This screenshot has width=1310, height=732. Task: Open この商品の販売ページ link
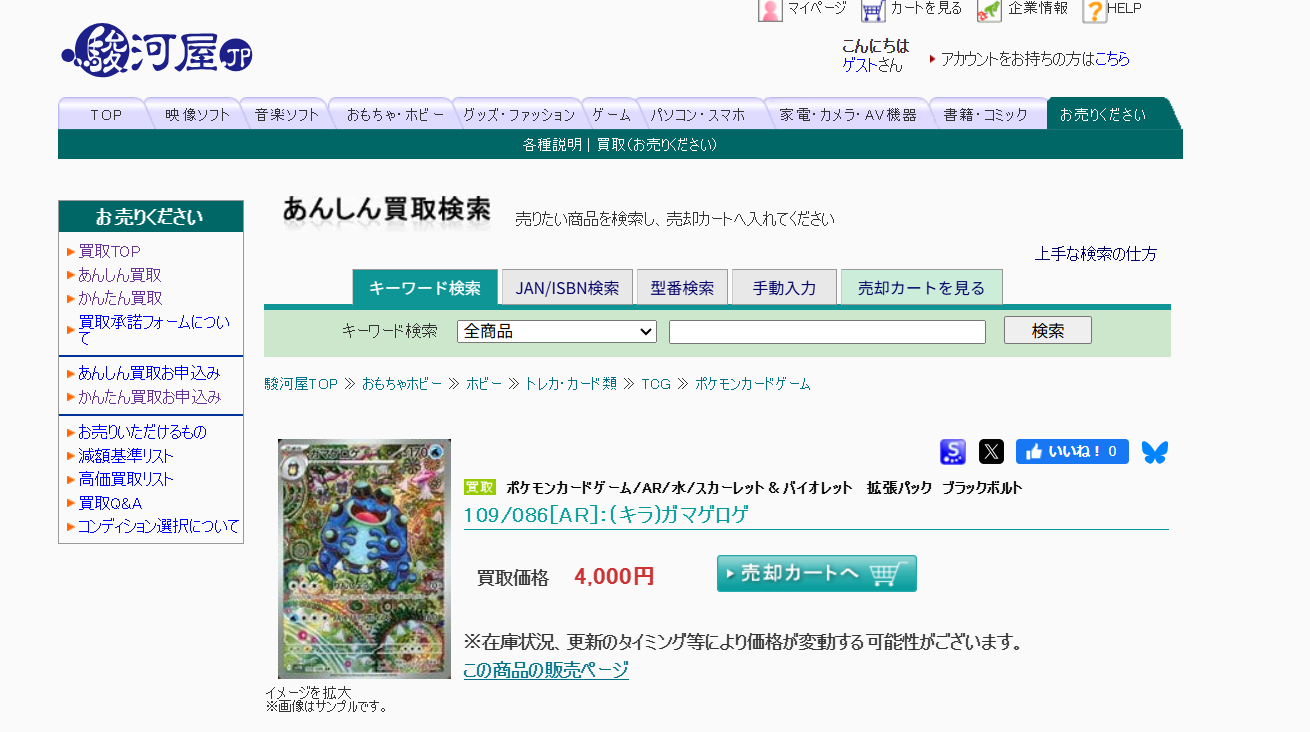pyautogui.click(x=546, y=670)
